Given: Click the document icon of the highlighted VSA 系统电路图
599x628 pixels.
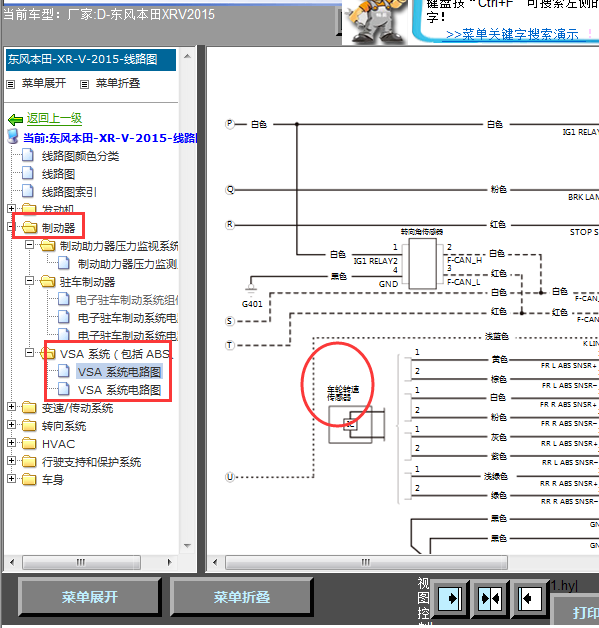Looking at the screenshot, I should [x=64, y=371].
